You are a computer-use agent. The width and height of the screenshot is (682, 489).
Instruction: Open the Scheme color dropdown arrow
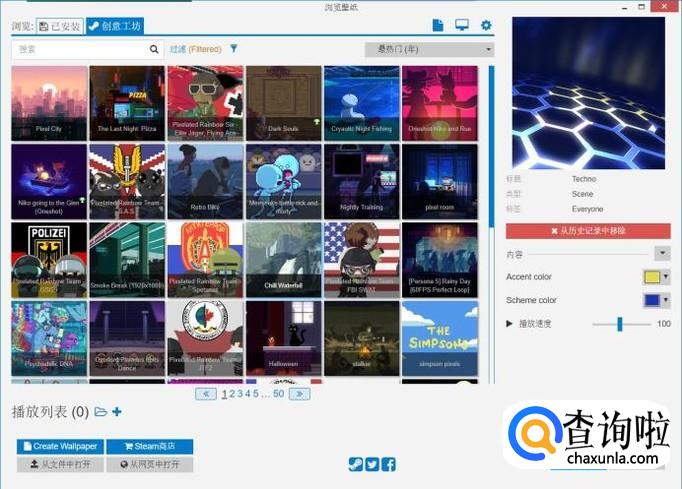665,300
